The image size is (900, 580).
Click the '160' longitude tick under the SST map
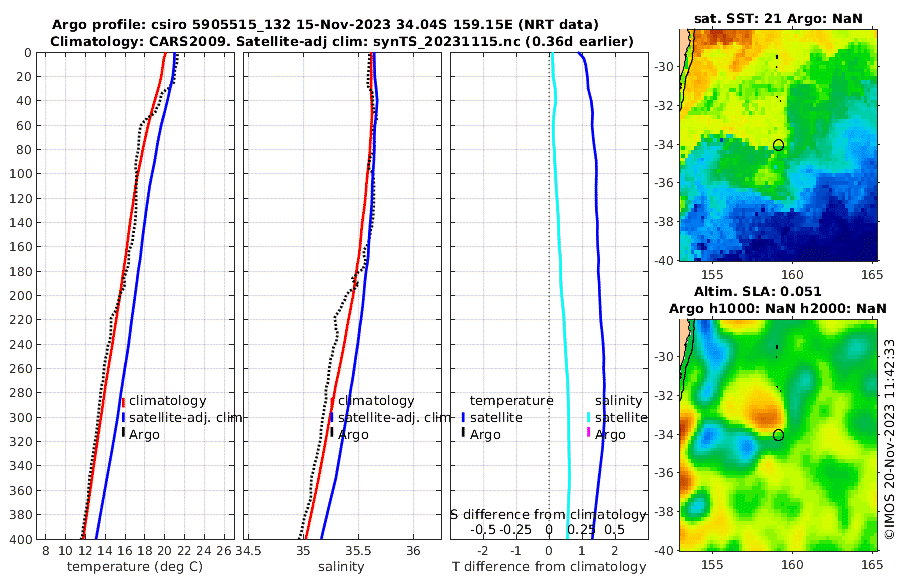(x=792, y=275)
